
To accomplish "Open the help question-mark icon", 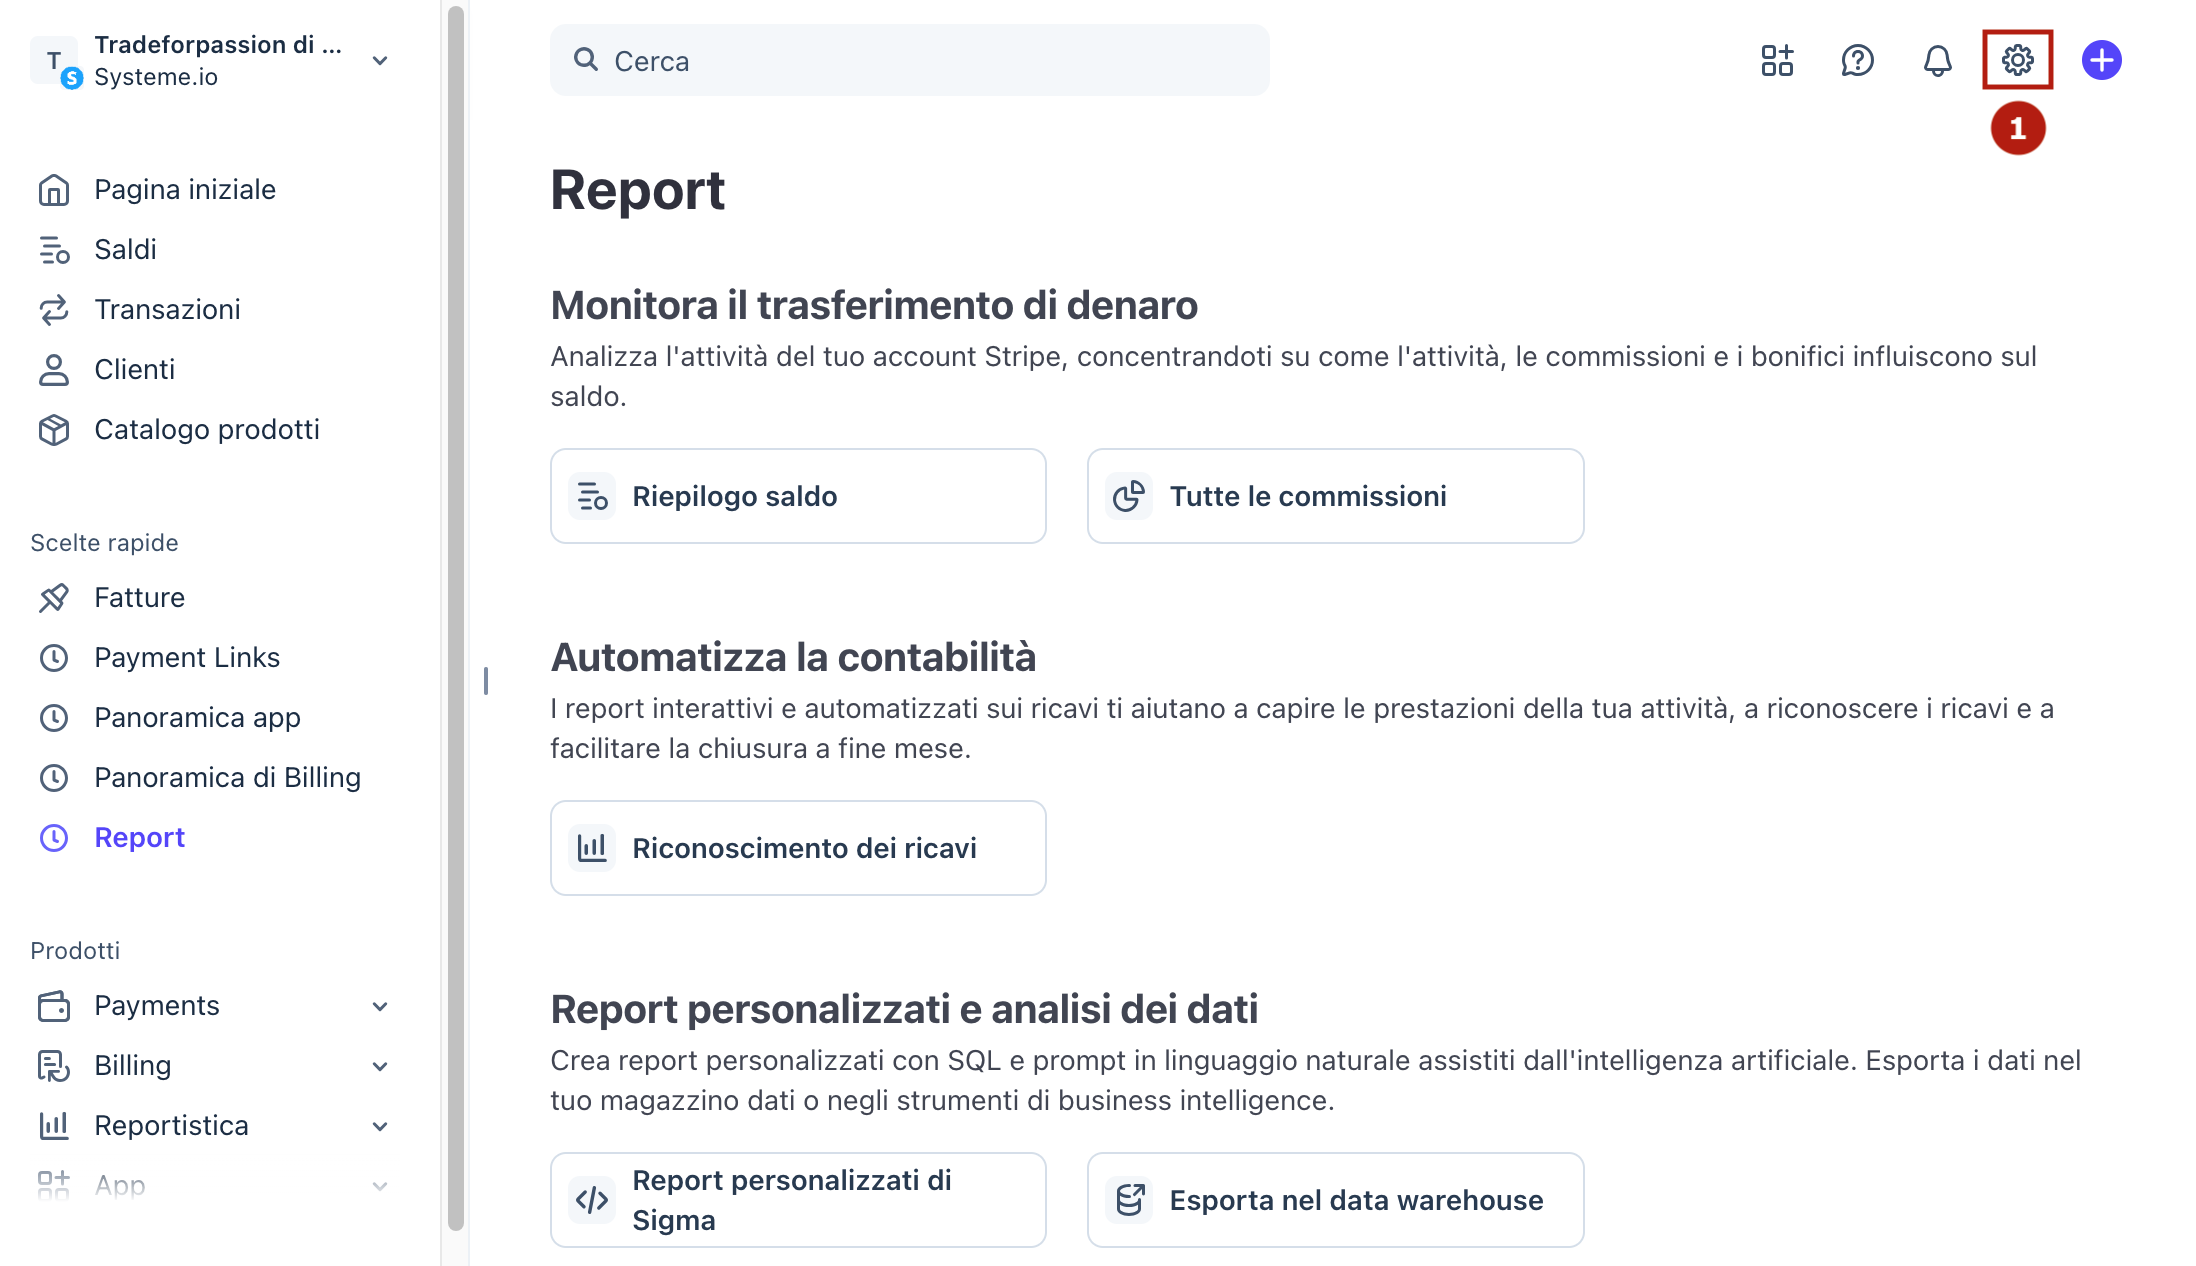I will coord(1857,60).
